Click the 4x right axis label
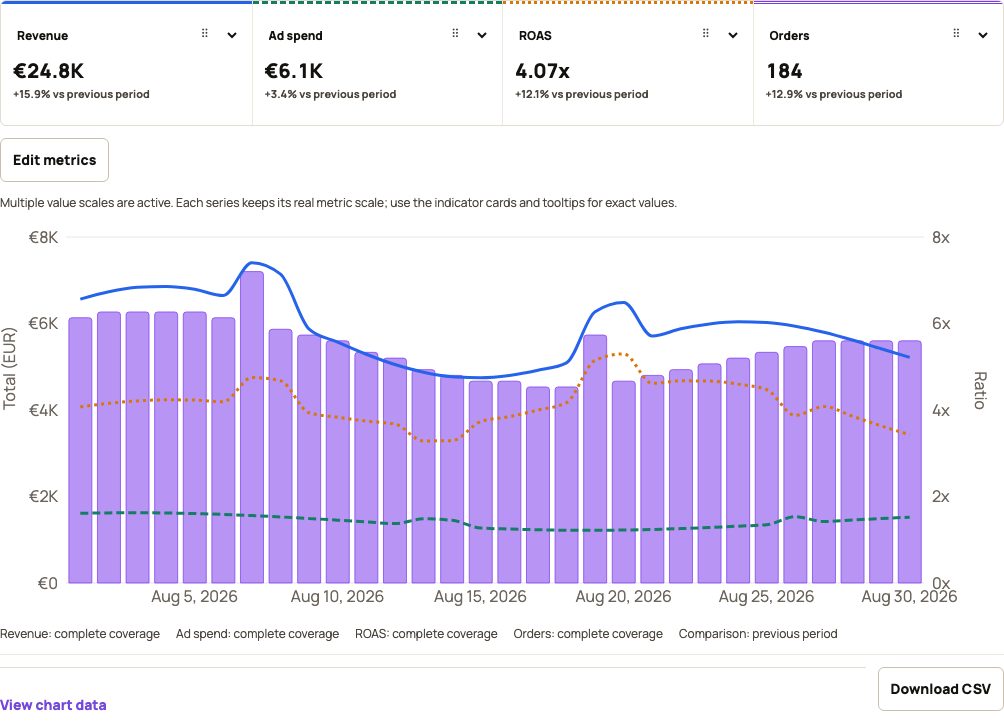The image size is (1004, 727). [x=941, y=411]
